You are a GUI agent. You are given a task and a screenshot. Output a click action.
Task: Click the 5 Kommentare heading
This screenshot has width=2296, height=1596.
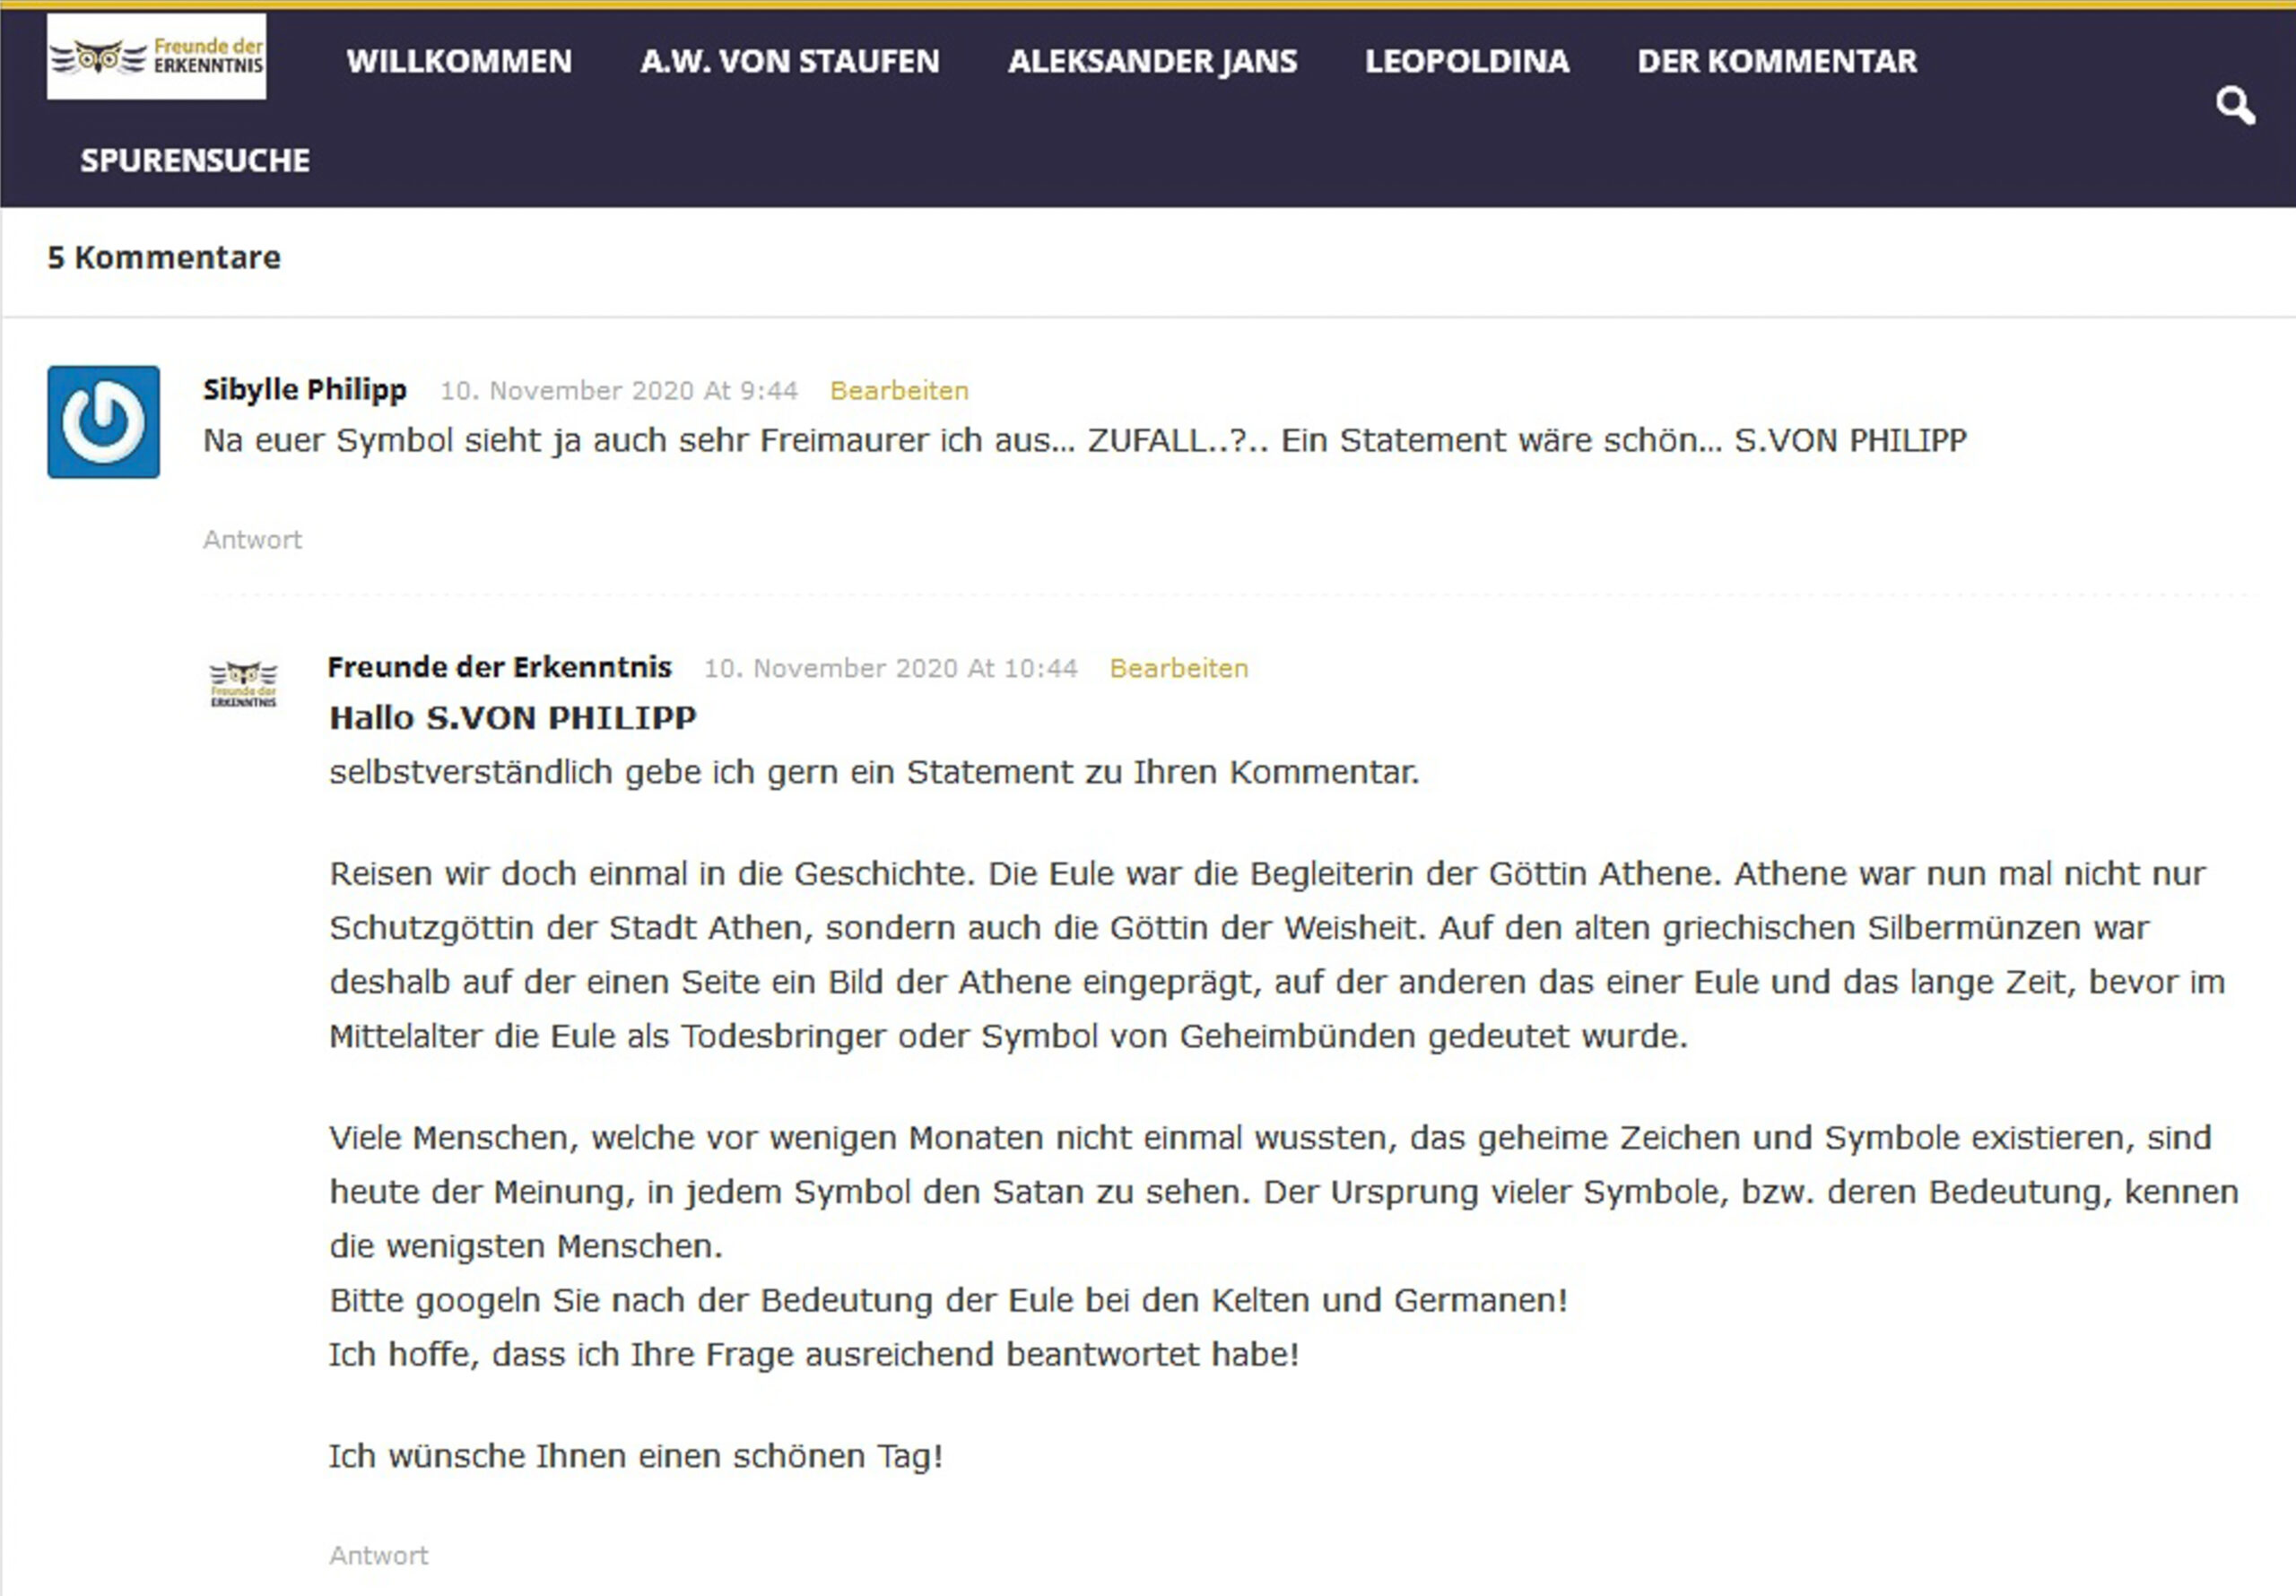coord(164,257)
